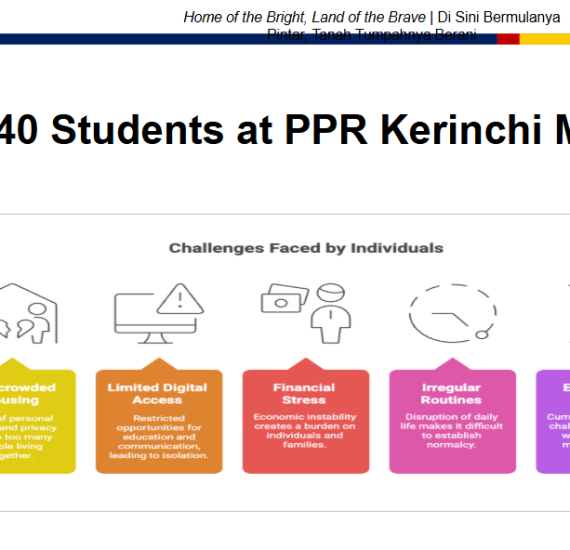Screen dimensions: 570x550
Task: Click the house with people icon
Action: pos(28,313)
